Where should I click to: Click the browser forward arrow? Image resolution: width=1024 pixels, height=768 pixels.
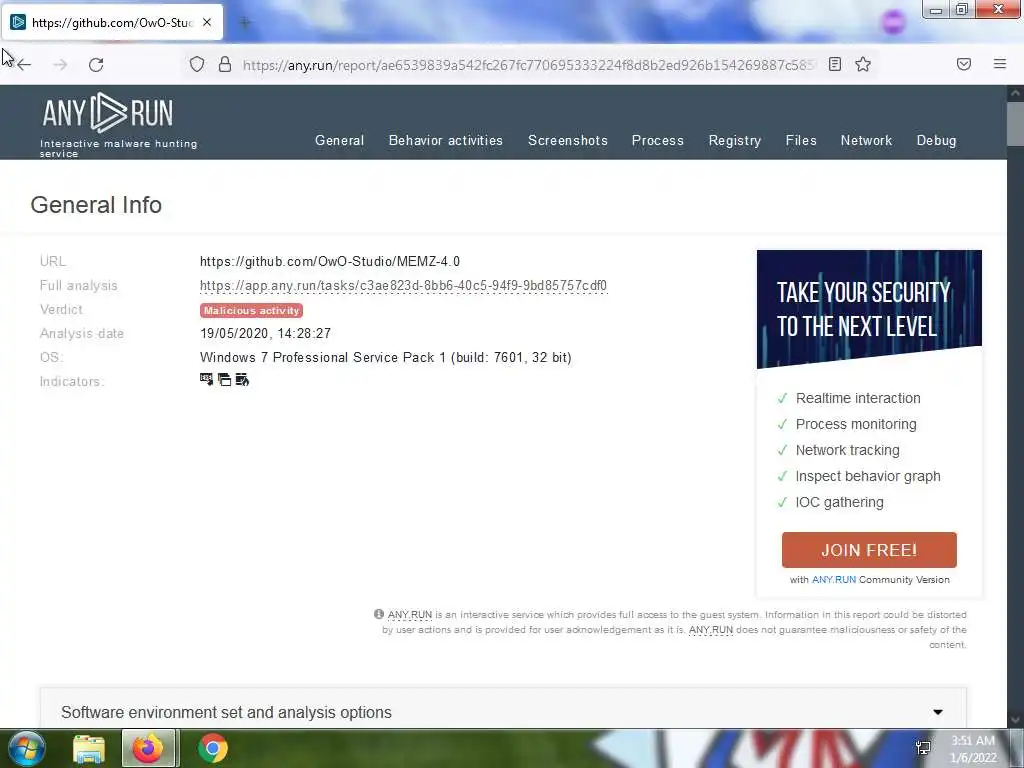(x=60, y=64)
